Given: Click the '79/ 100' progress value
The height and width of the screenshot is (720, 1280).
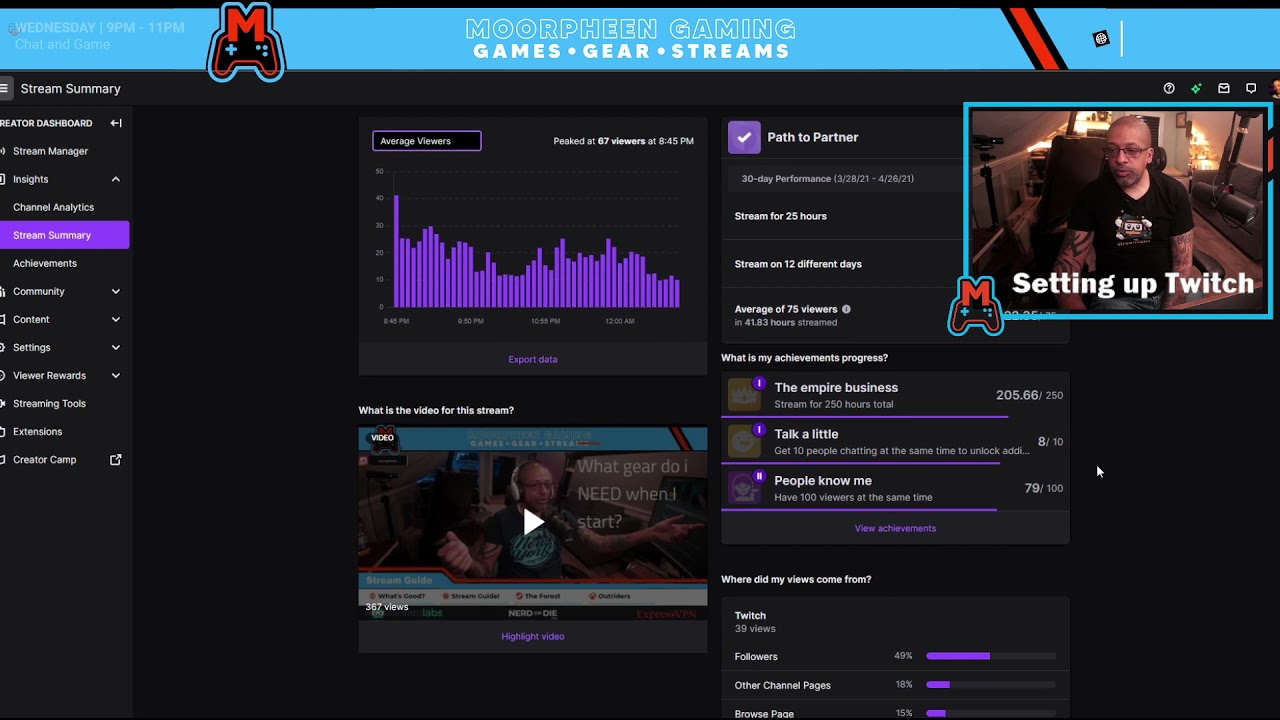Looking at the screenshot, I should [x=1044, y=488].
